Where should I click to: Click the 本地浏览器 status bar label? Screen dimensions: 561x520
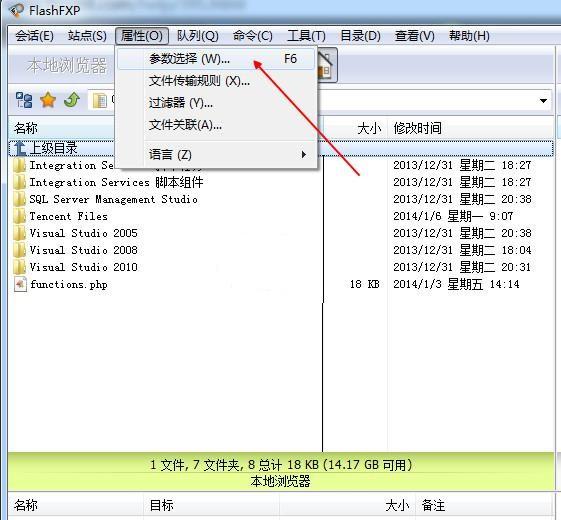coord(280,481)
